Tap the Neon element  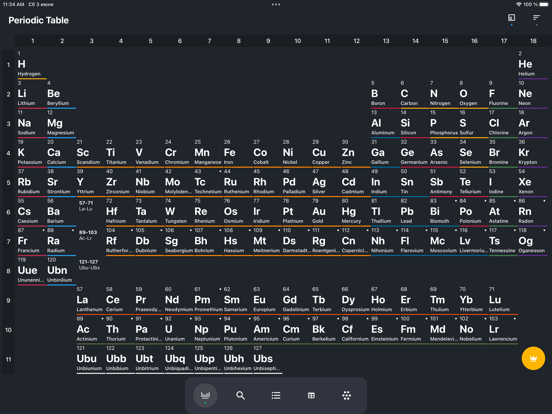pos(533,94)
